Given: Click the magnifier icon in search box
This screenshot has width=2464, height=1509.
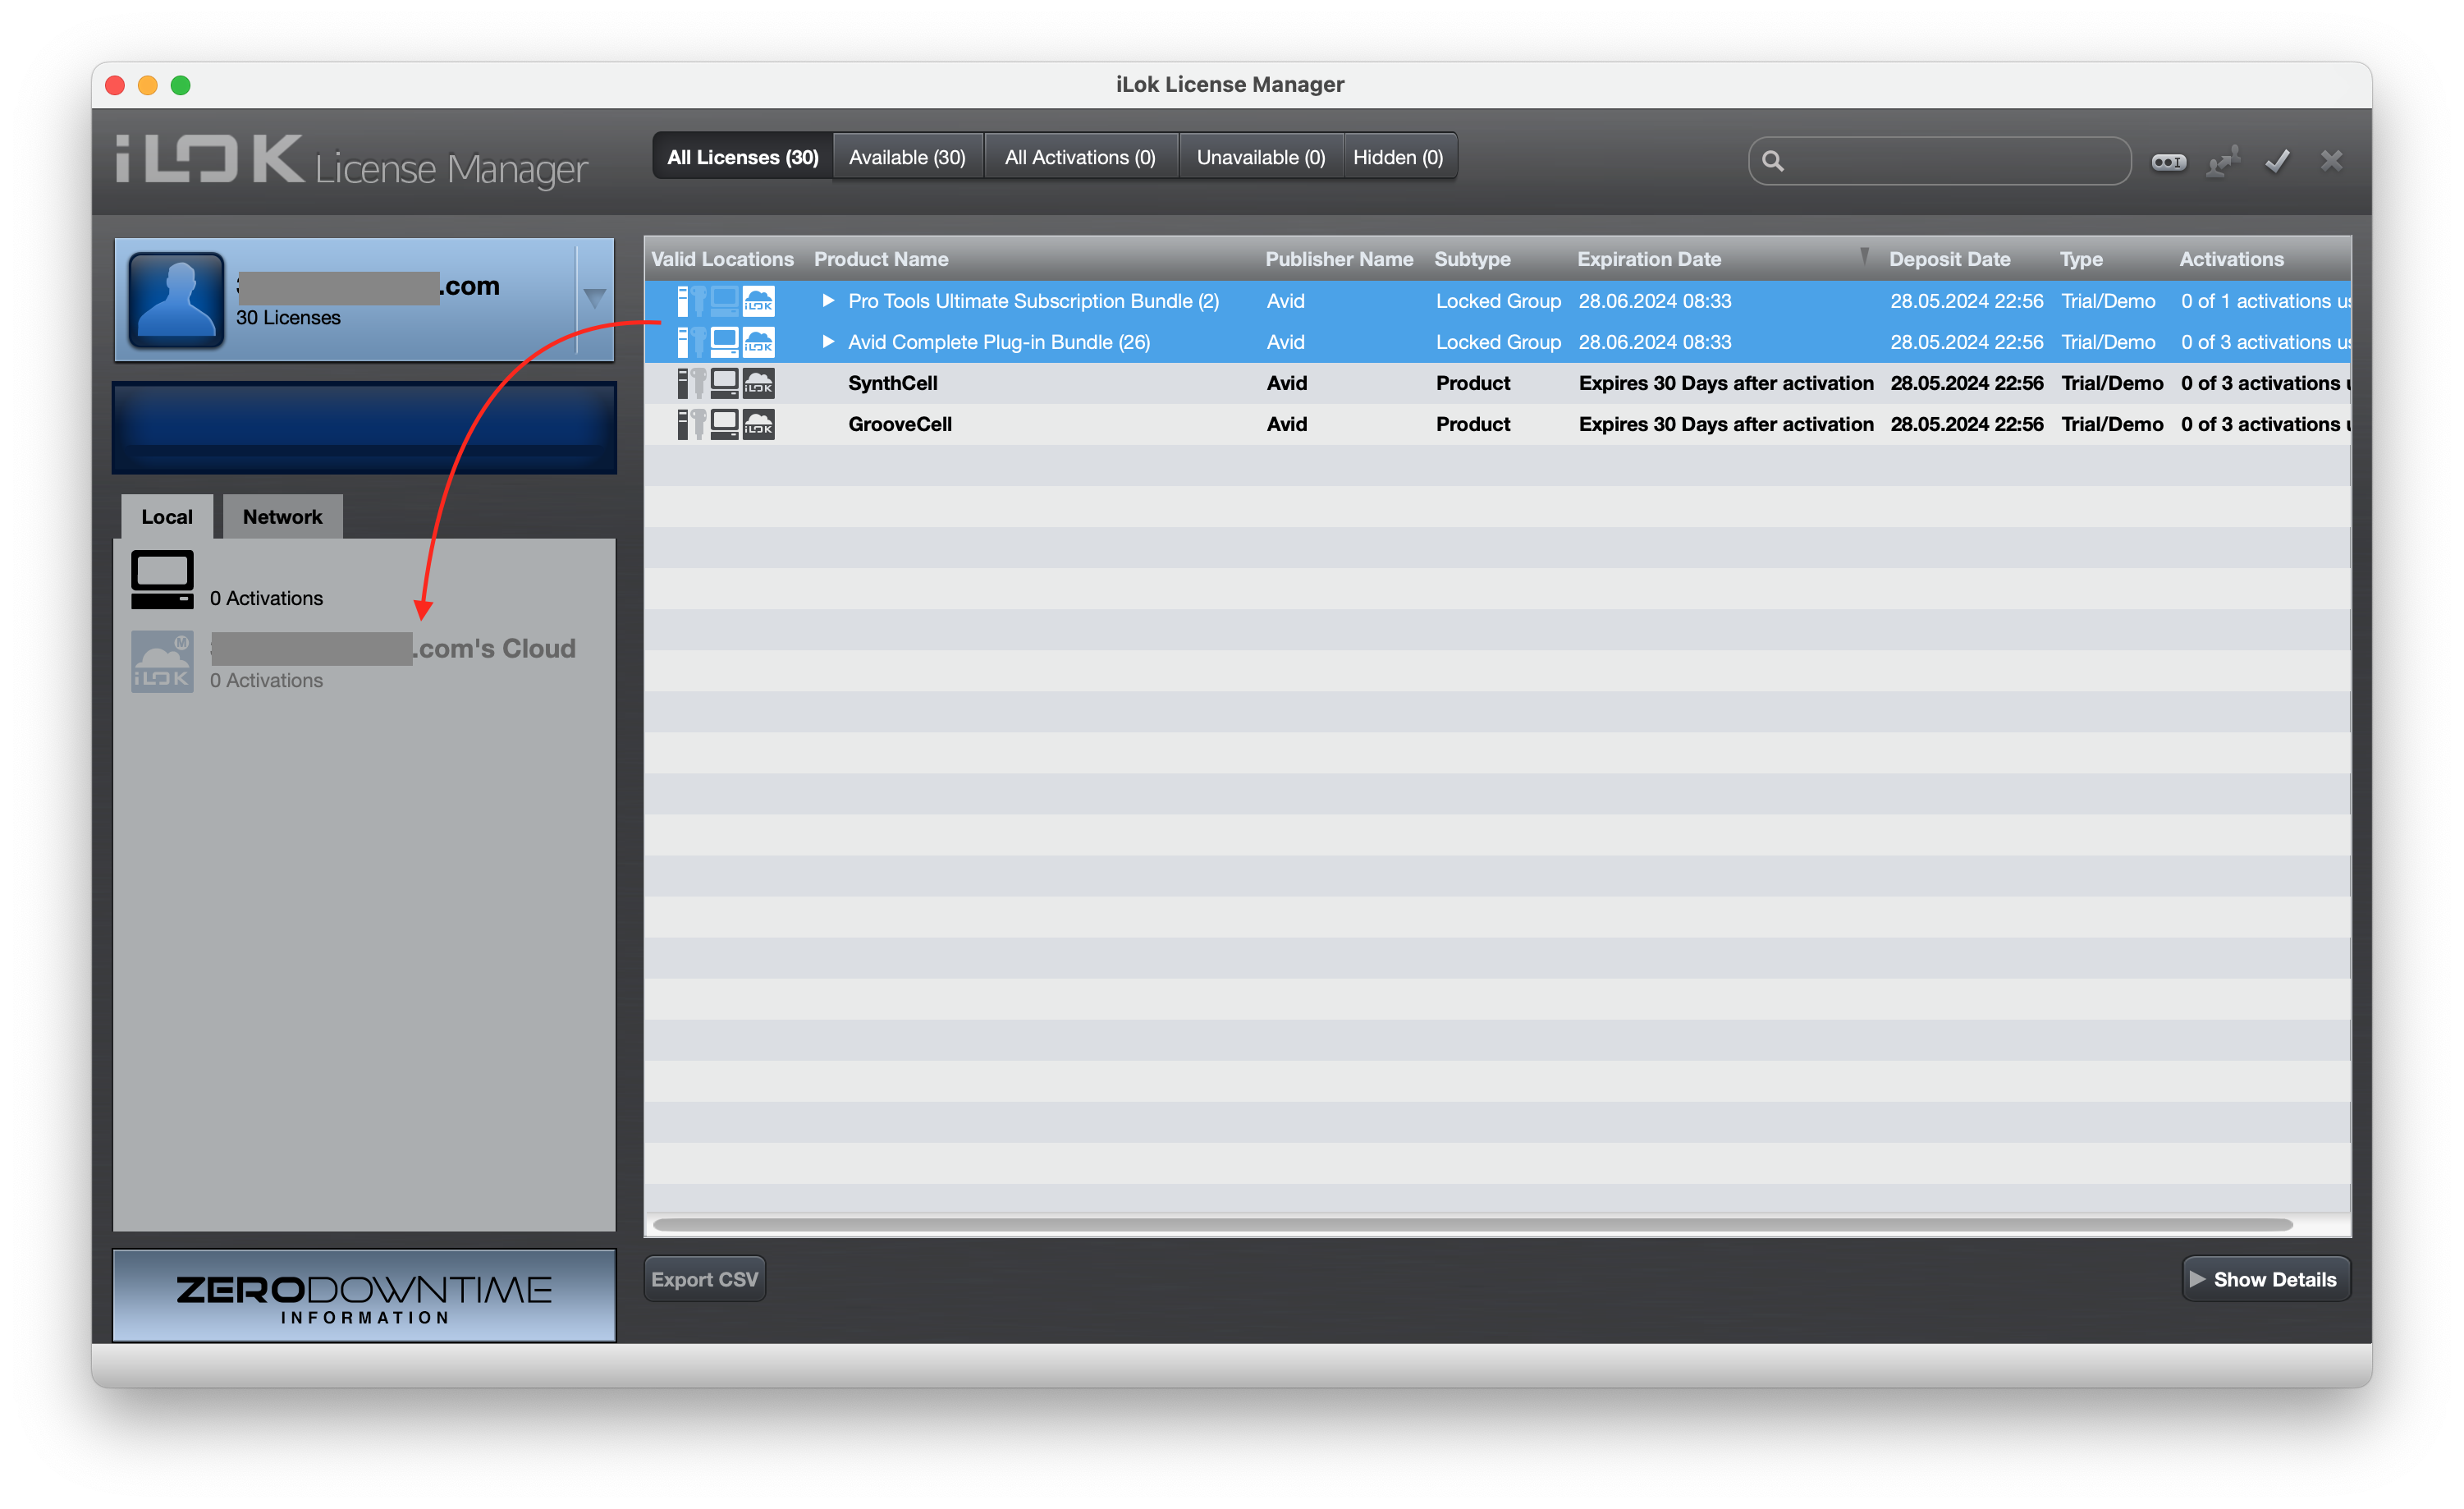Looking at the screenshot, I should 1772,161.
